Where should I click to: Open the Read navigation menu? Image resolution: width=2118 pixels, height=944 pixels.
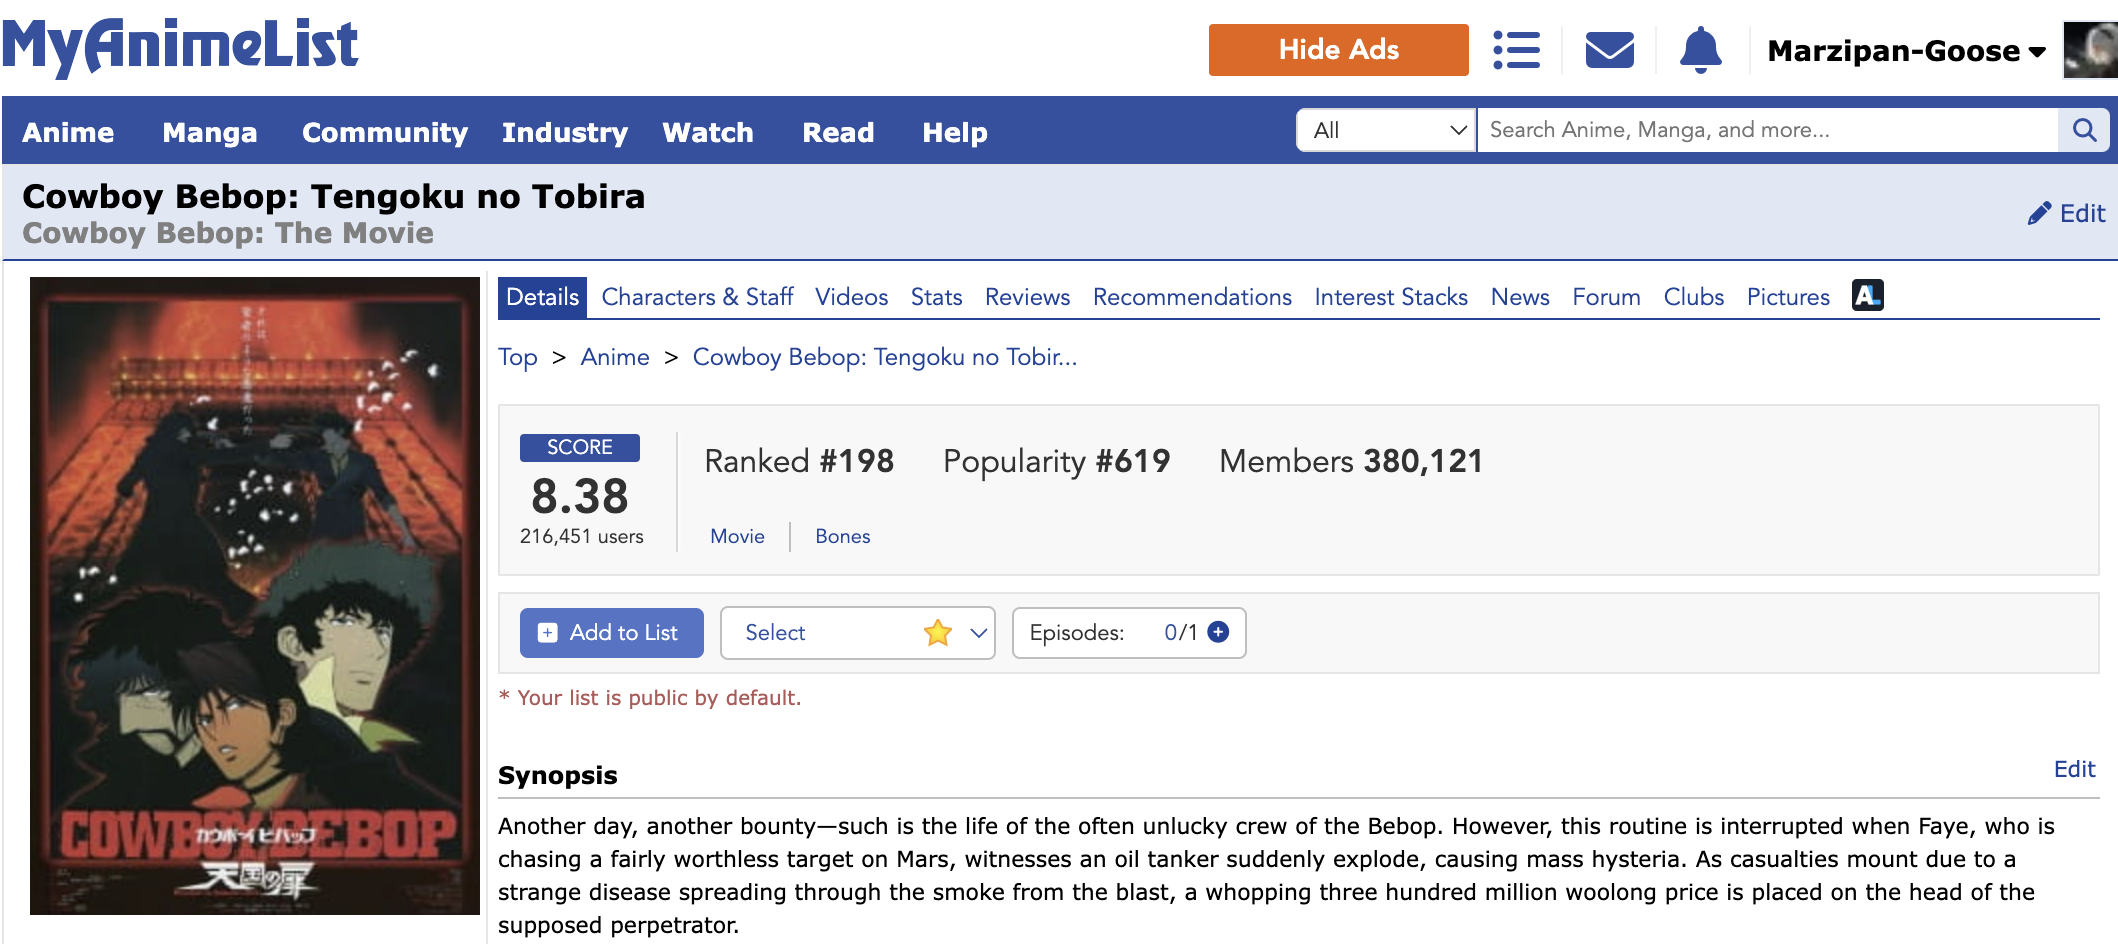(x=838, y=132)
